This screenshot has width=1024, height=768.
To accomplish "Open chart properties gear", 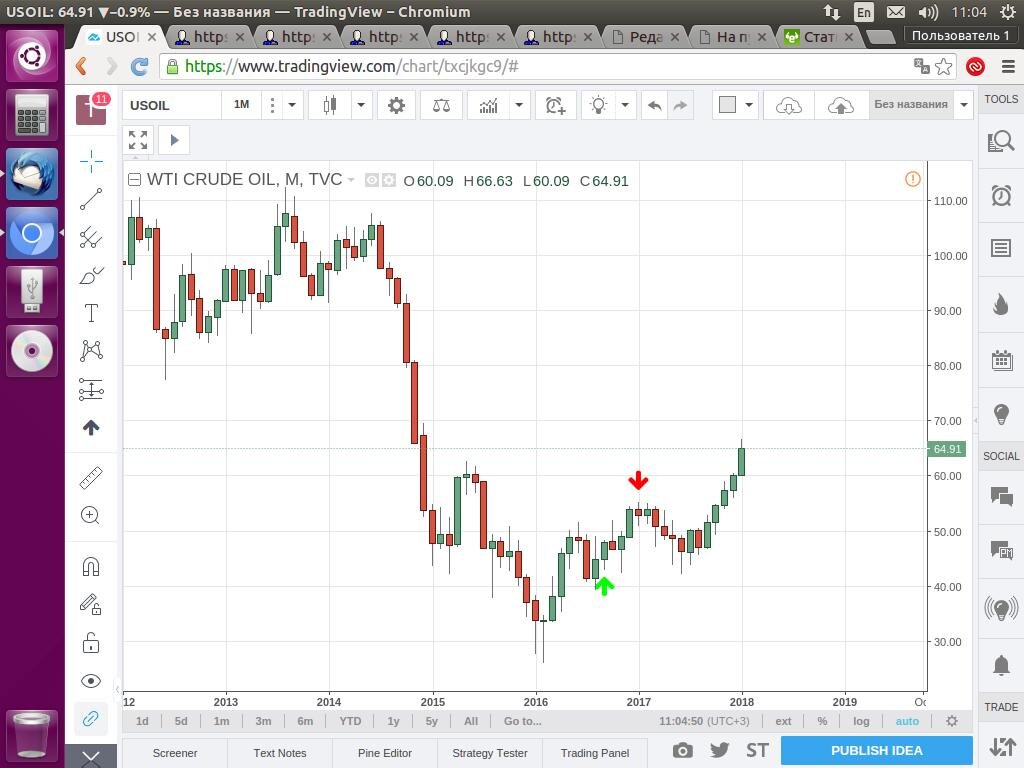I will [396, 105].
